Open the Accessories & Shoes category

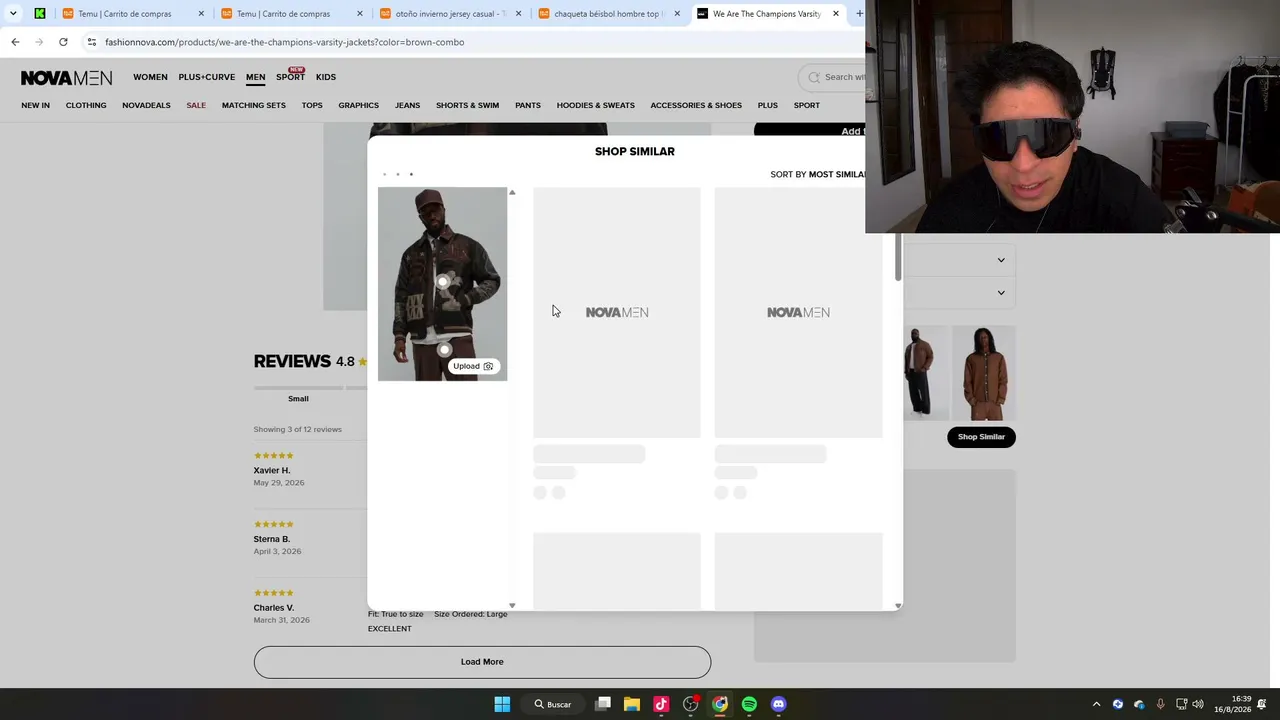point(696,105)
